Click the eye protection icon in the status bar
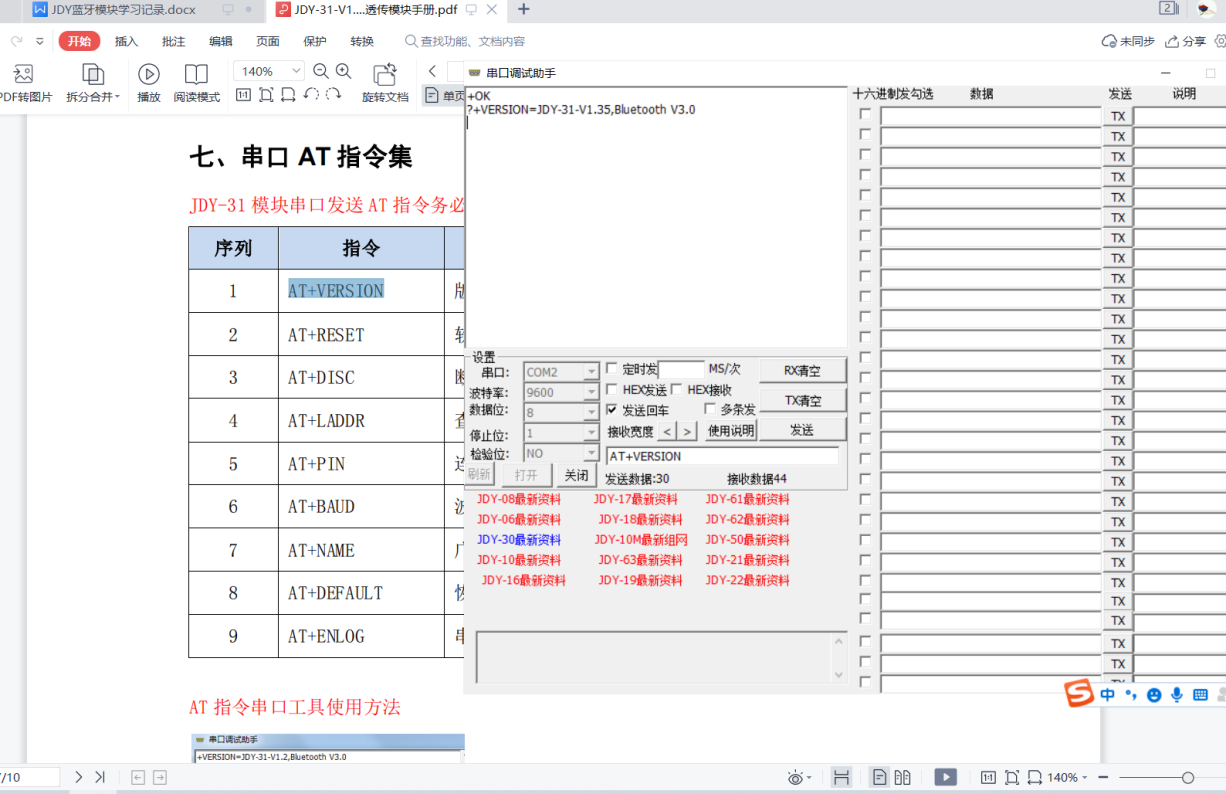The width and height of the screenshot is (1226, 794). pos(796,777)
